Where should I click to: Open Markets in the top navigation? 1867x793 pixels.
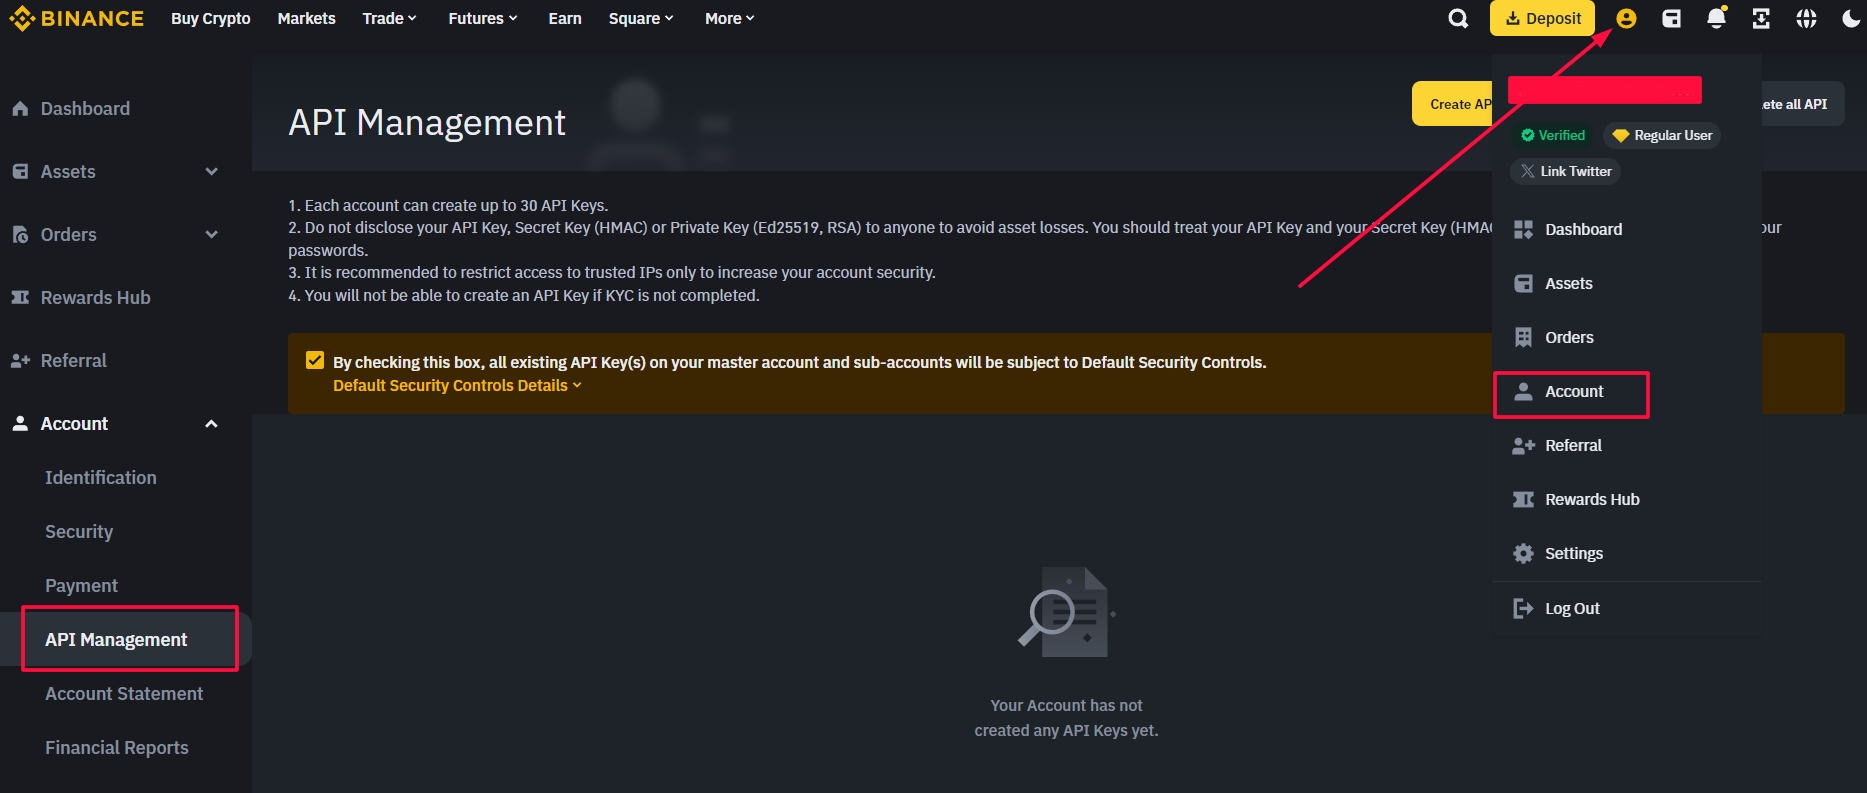tap(306, 18)
